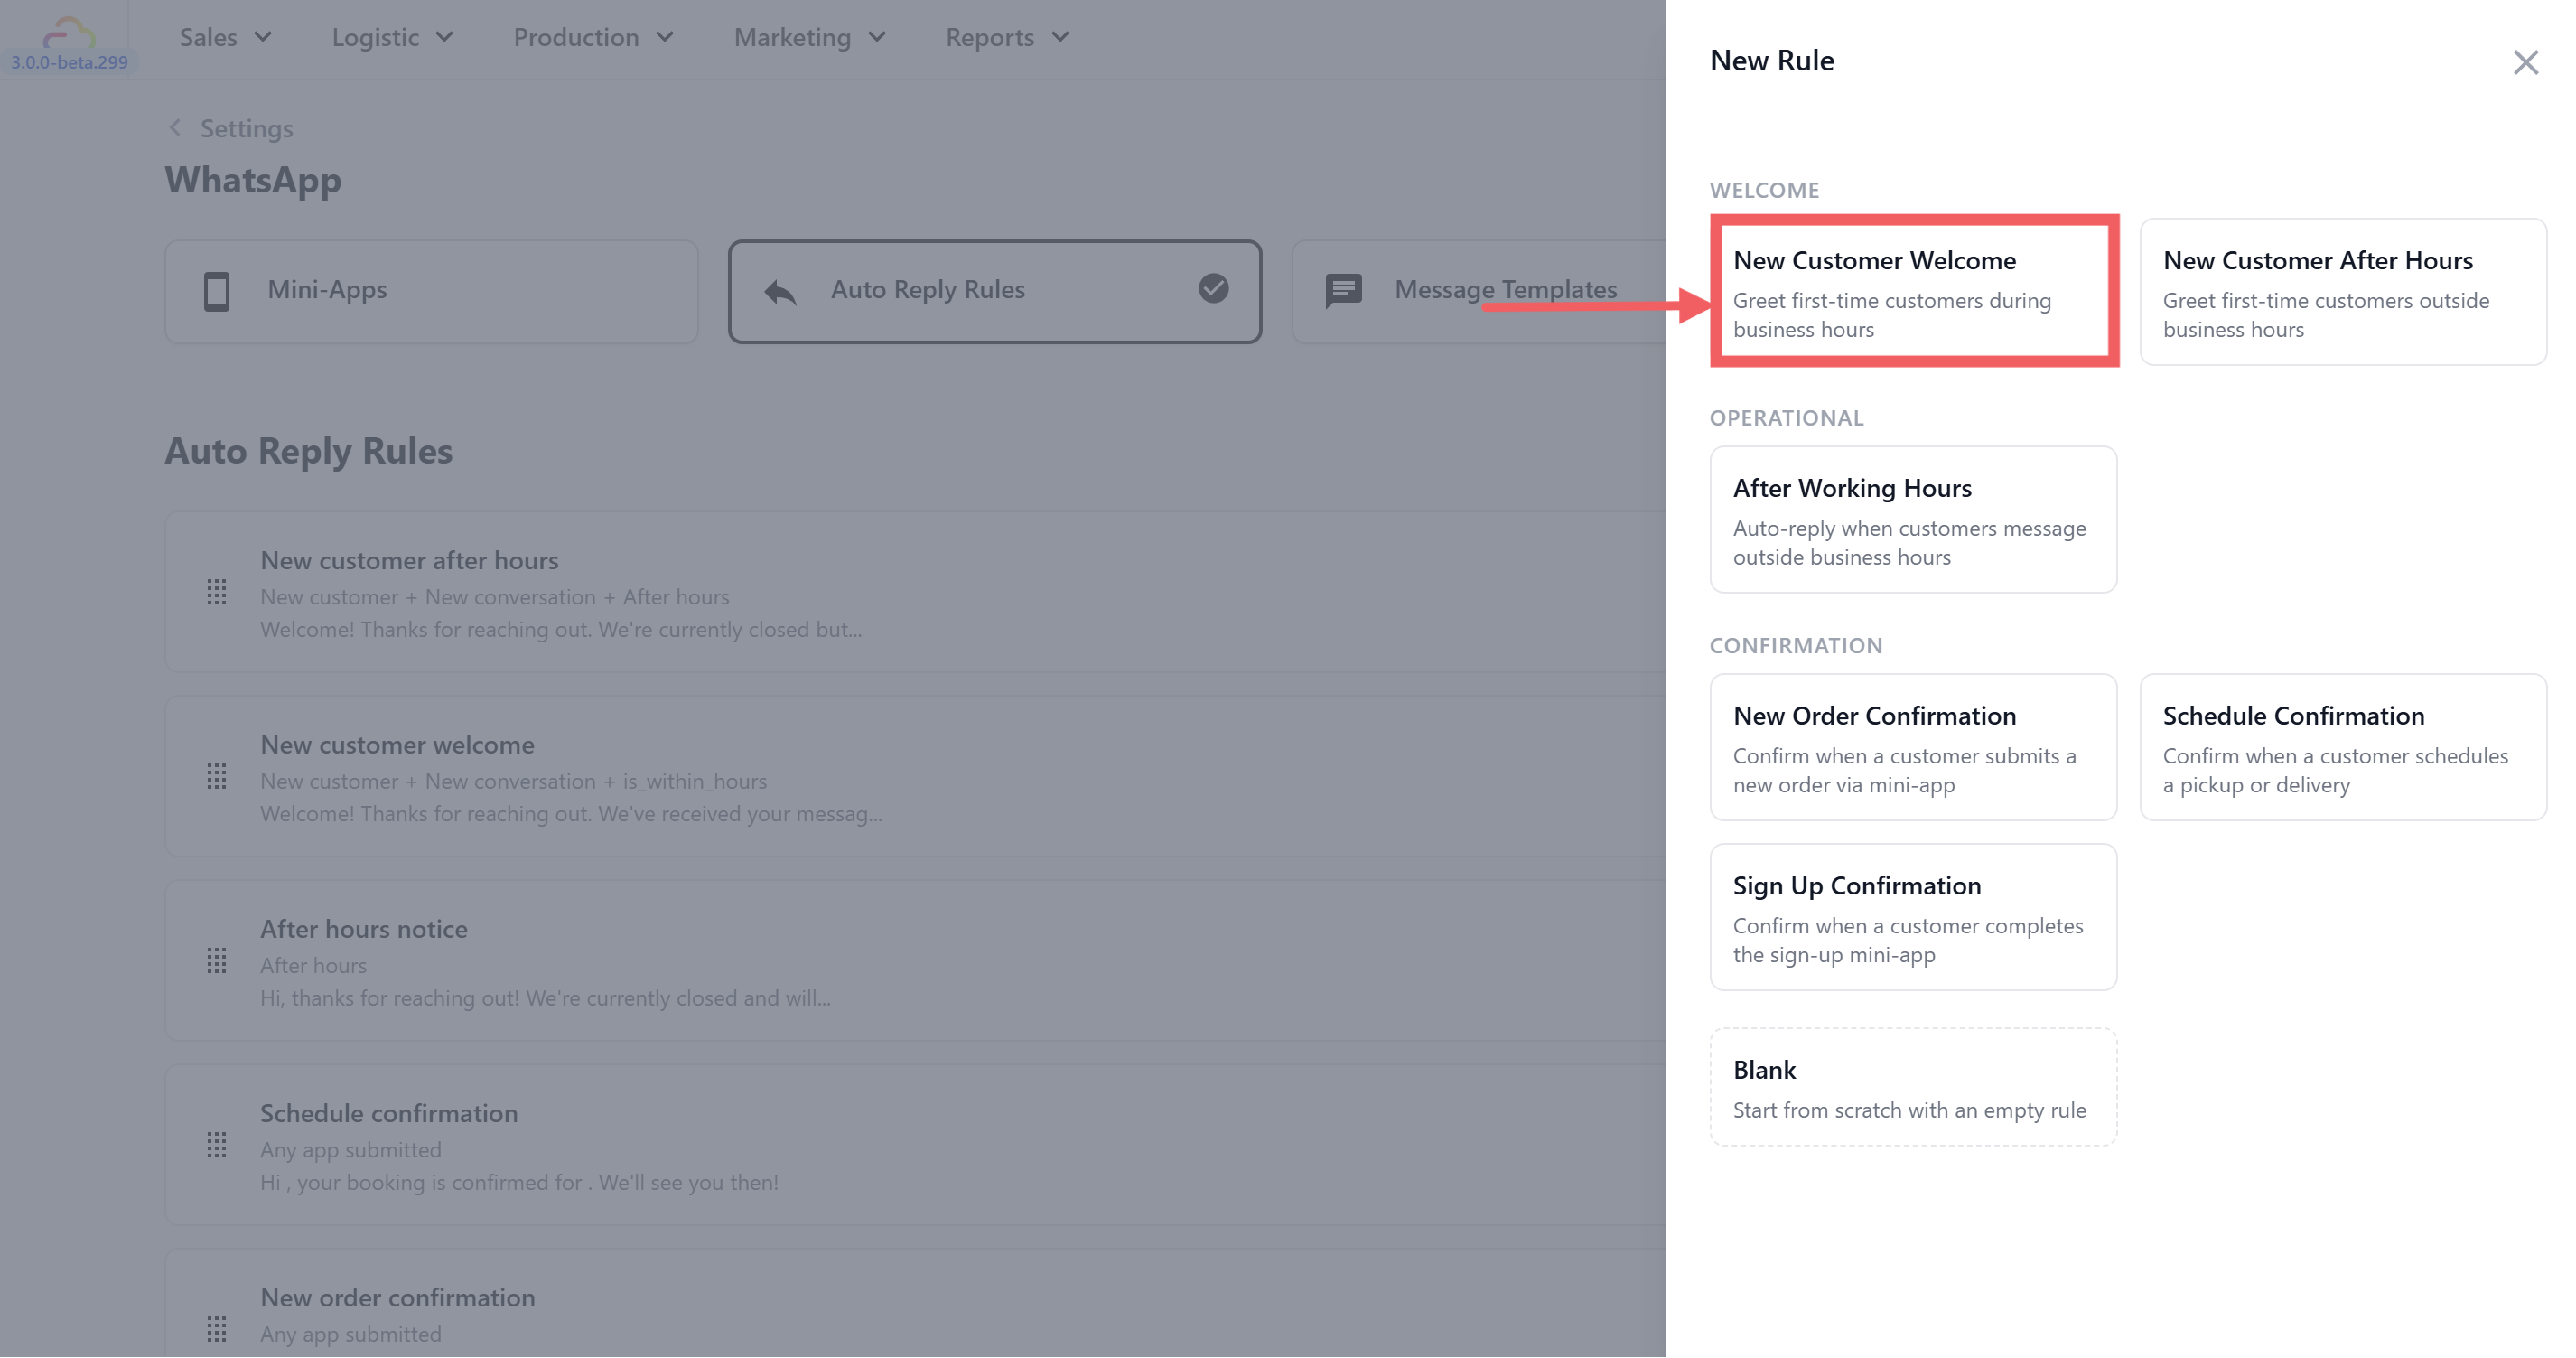Open the Message Templates tab
This screenshot has height=1358, width=2576.
tap(1480, 291)
